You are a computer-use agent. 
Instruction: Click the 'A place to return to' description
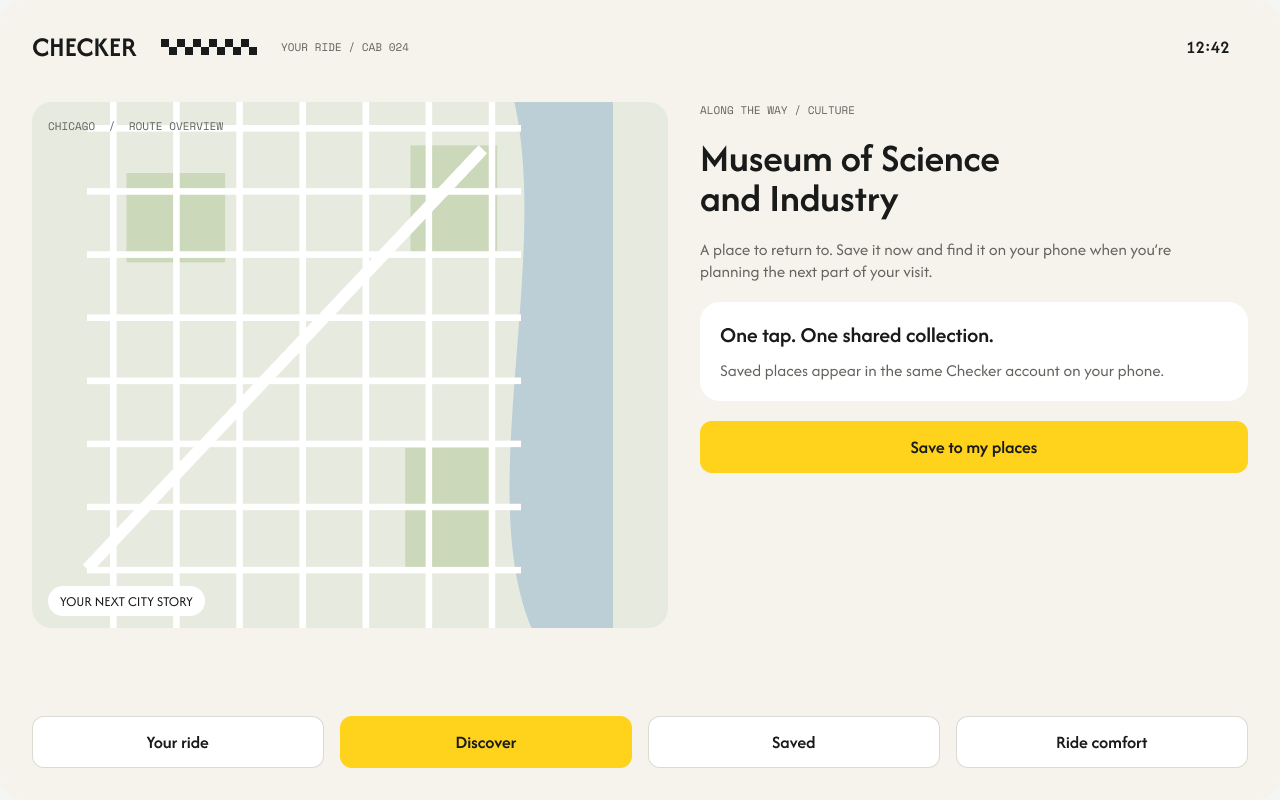tap(936, 261)
